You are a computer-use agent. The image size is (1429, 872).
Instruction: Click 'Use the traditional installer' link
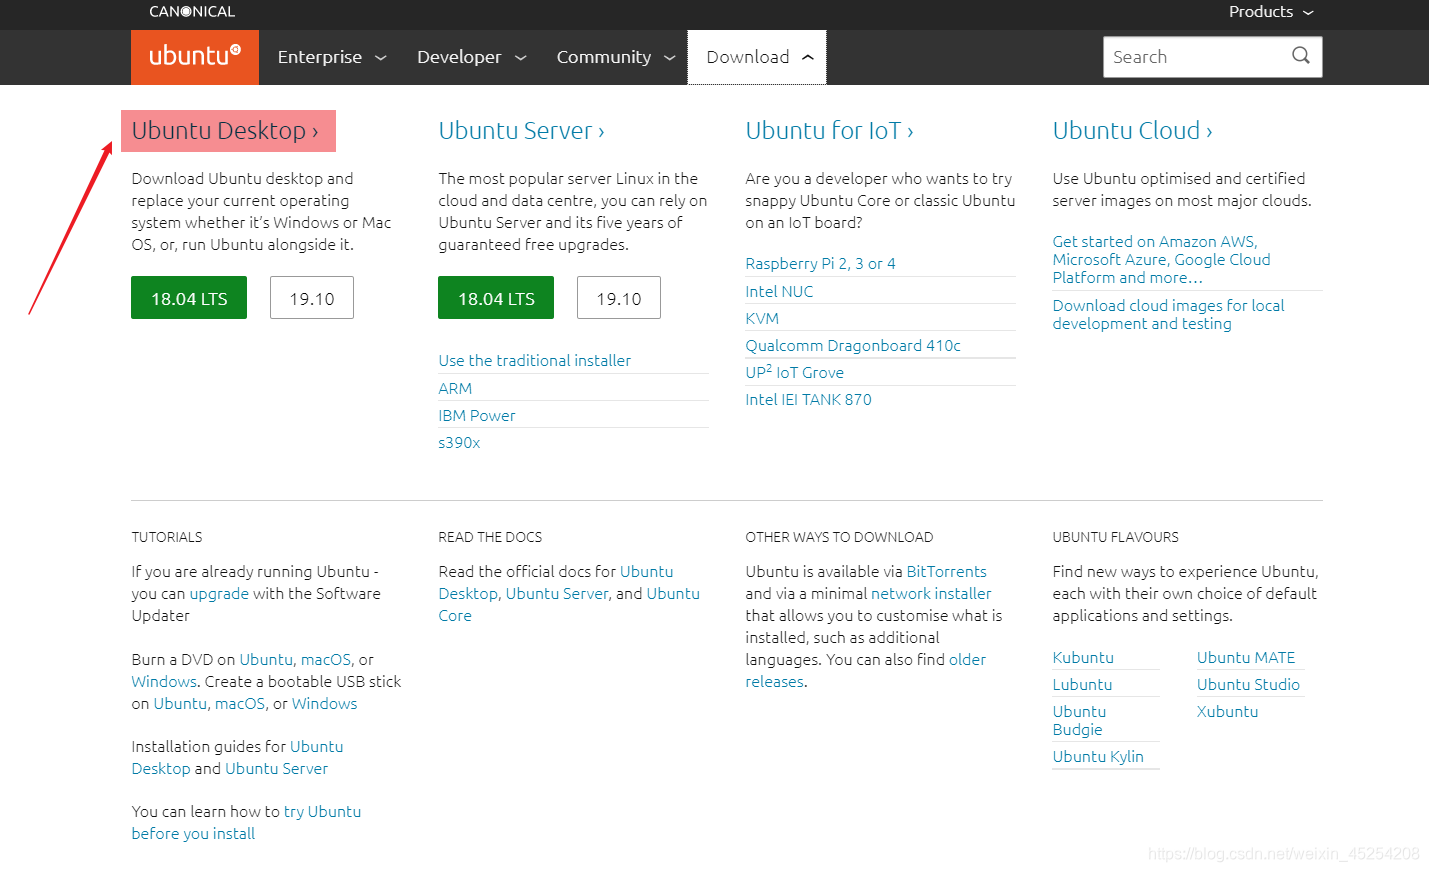[x=534, y=360]
